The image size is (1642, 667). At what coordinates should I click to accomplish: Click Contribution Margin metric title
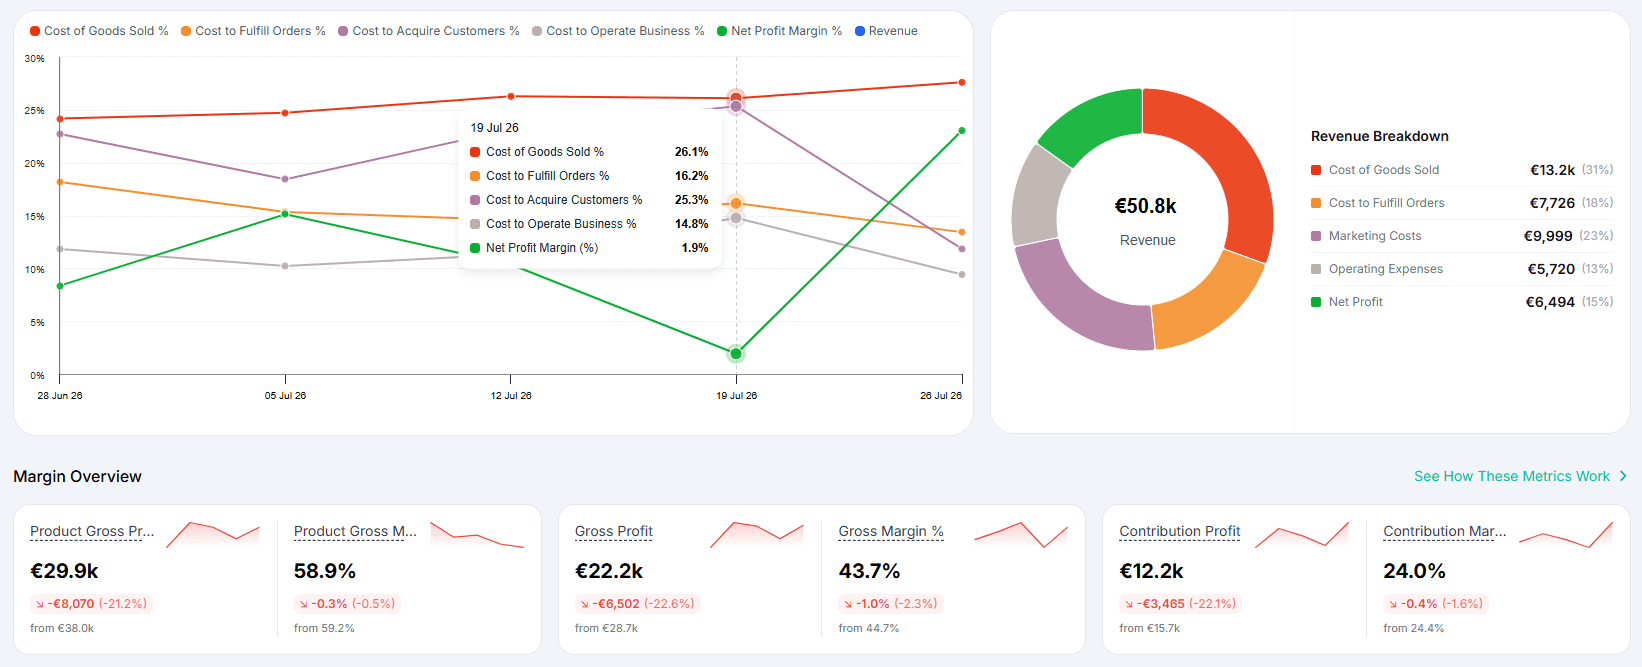(1445, 531)
